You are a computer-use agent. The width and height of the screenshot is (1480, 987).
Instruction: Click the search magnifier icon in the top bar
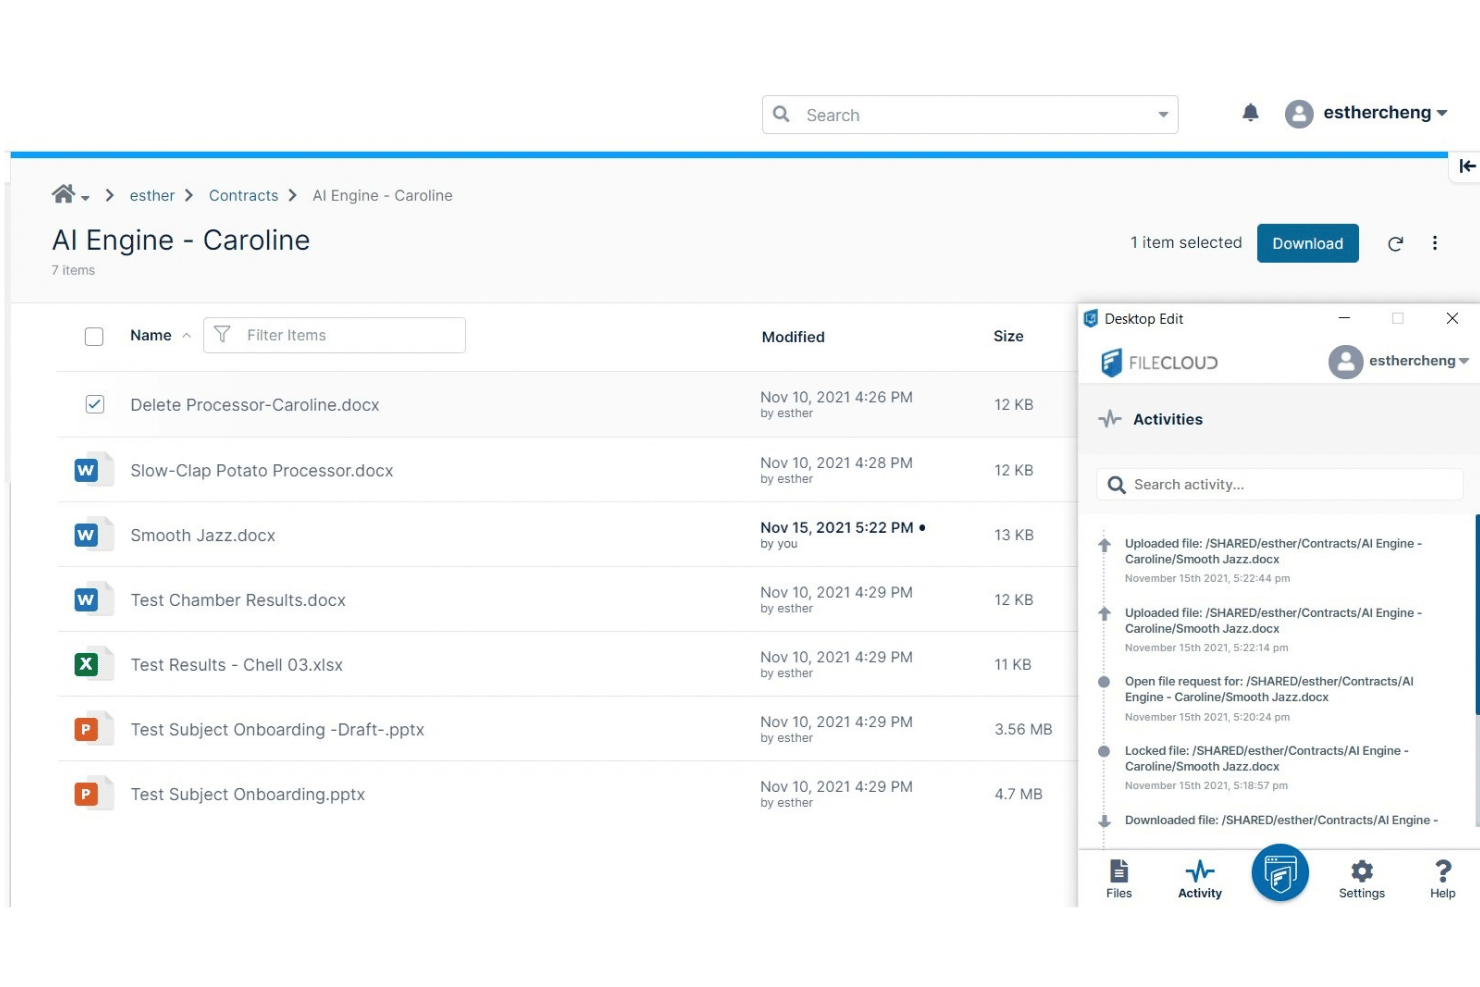click(x=782, y=114)
